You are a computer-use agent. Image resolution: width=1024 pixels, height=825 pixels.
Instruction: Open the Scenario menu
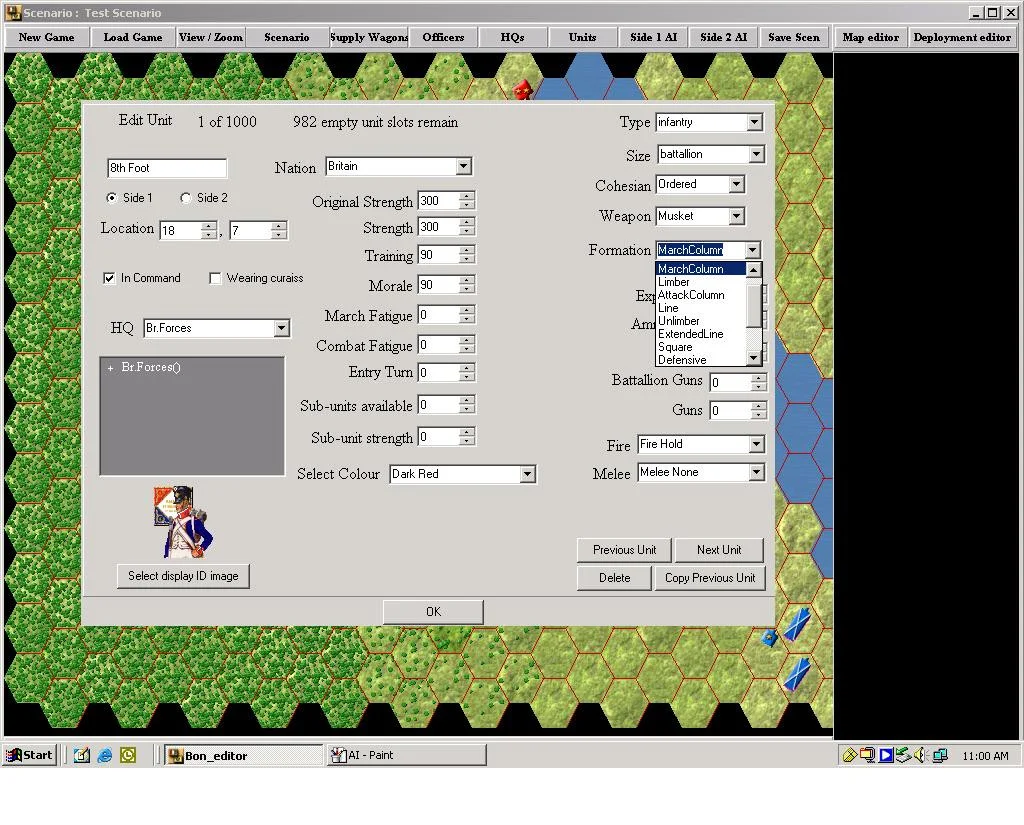pyautogui.click(x=287, y=37)
